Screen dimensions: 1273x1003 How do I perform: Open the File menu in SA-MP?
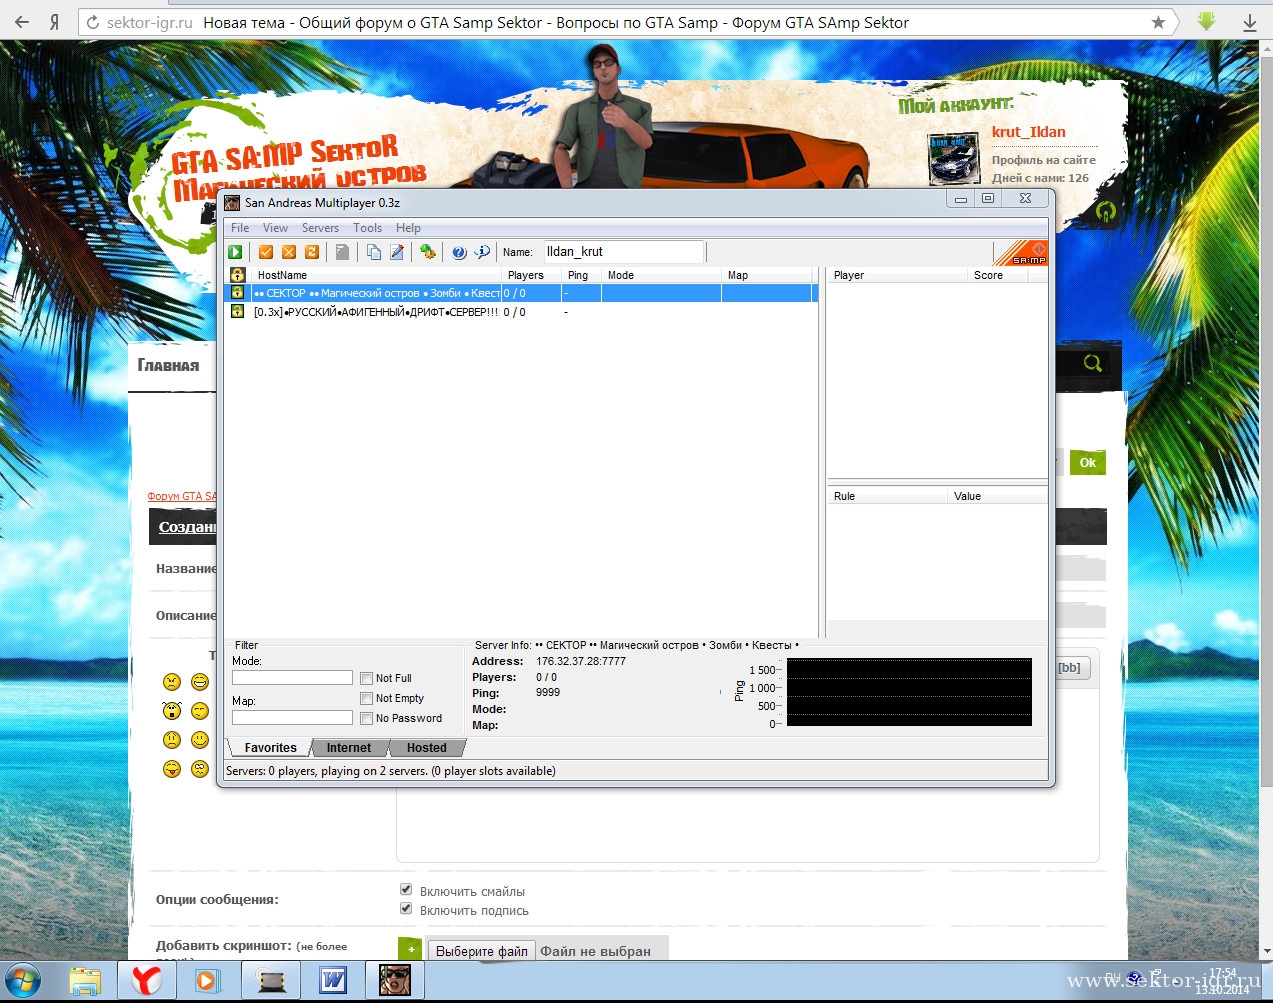240,228
